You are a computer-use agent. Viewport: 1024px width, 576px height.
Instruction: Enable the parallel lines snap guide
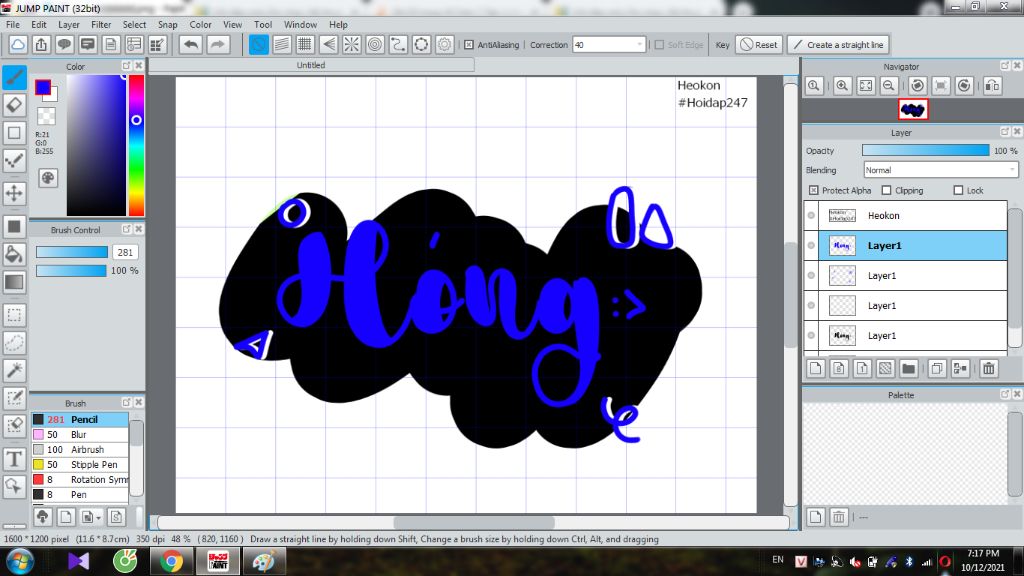point(281,44)
